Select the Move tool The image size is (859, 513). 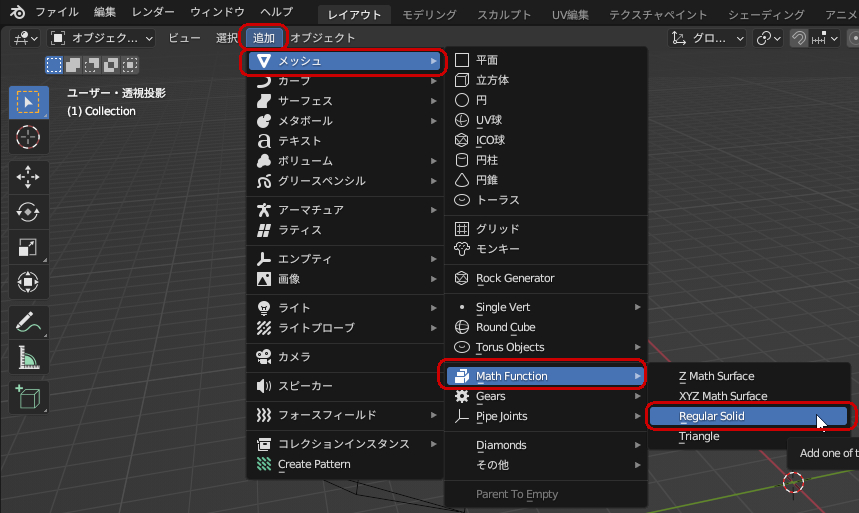[x=28, y=177]
